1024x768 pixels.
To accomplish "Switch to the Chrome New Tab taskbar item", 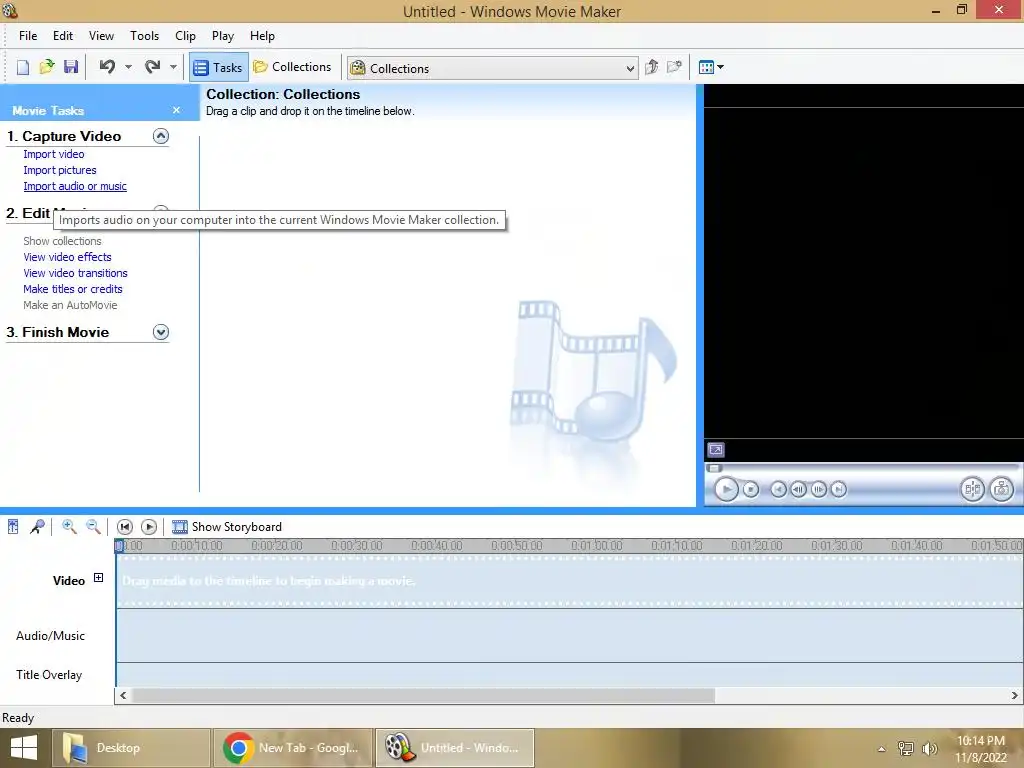I will pos(293,748).
